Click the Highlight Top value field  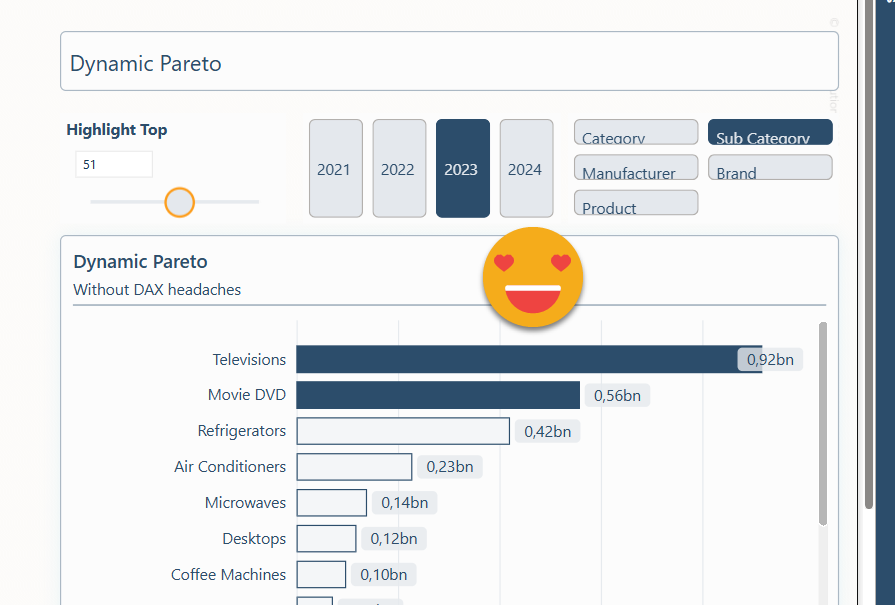pyautogui.click(x=114, y=164)
